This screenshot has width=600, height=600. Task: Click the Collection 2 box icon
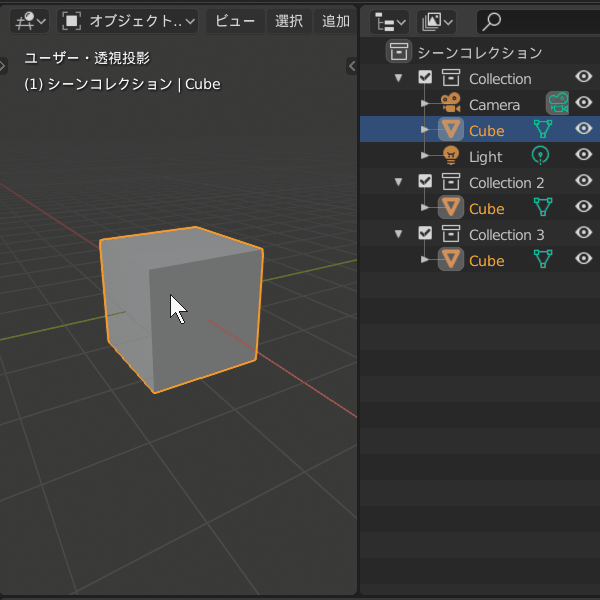pyautogui.click(x=451, y=181)
